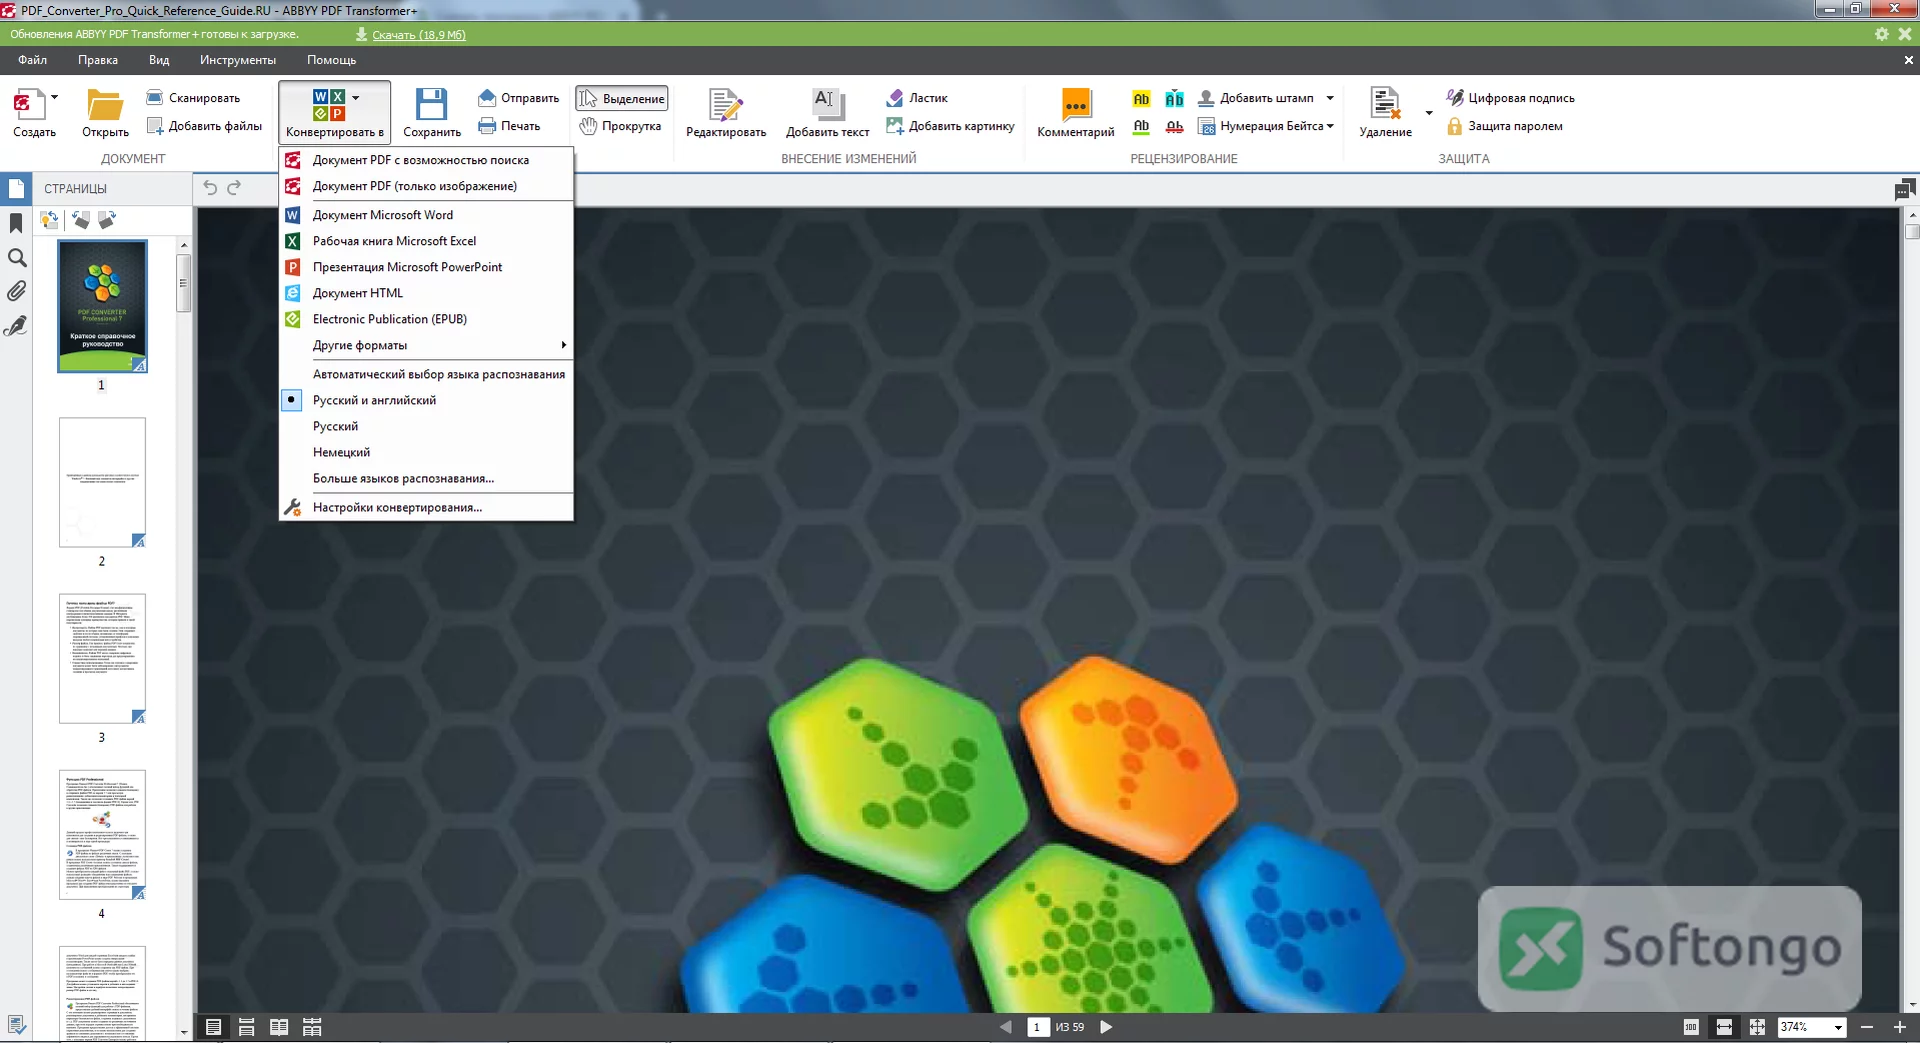Open conversion settings (Настройки конвертирования)
The width and height of the screenshot is (1920, 1043).
click(x=427, y=507)
